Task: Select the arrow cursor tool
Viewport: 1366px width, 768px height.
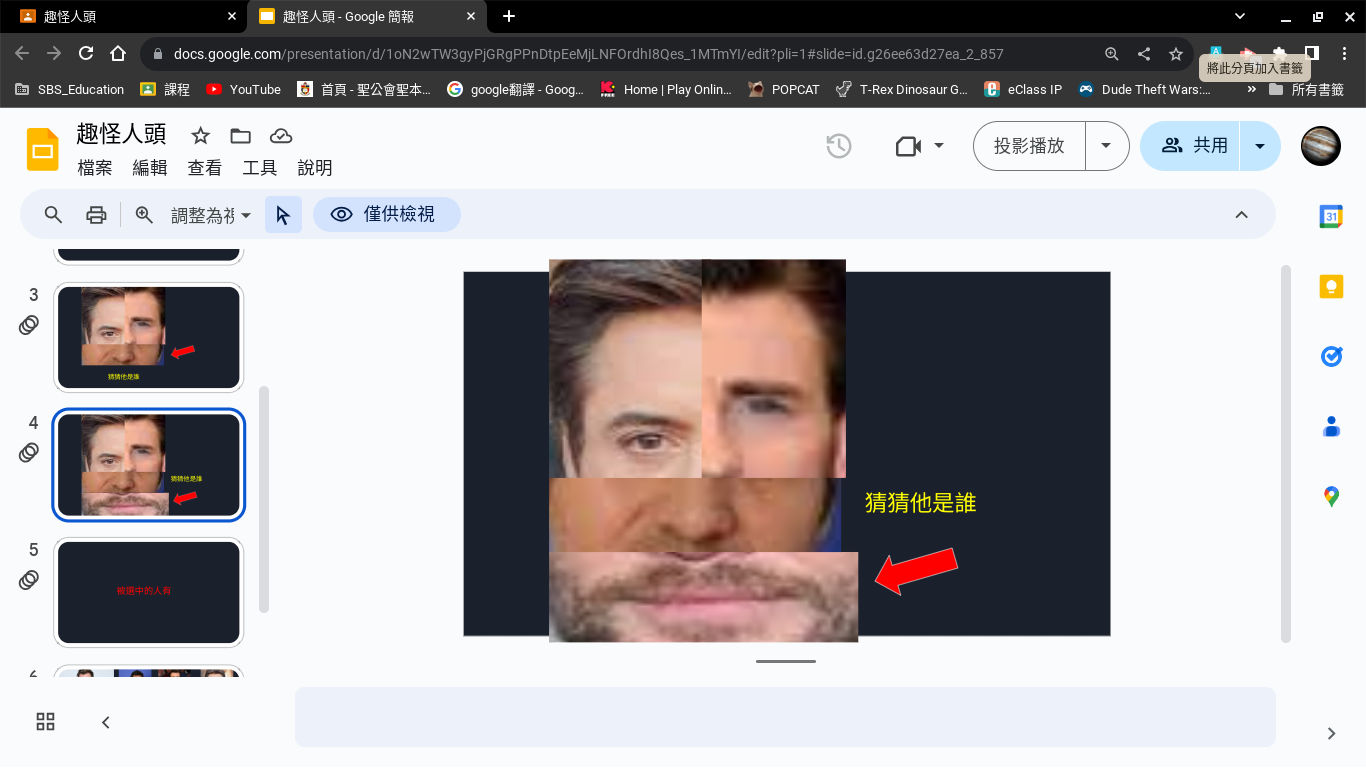Action: [x=283, y=215]
